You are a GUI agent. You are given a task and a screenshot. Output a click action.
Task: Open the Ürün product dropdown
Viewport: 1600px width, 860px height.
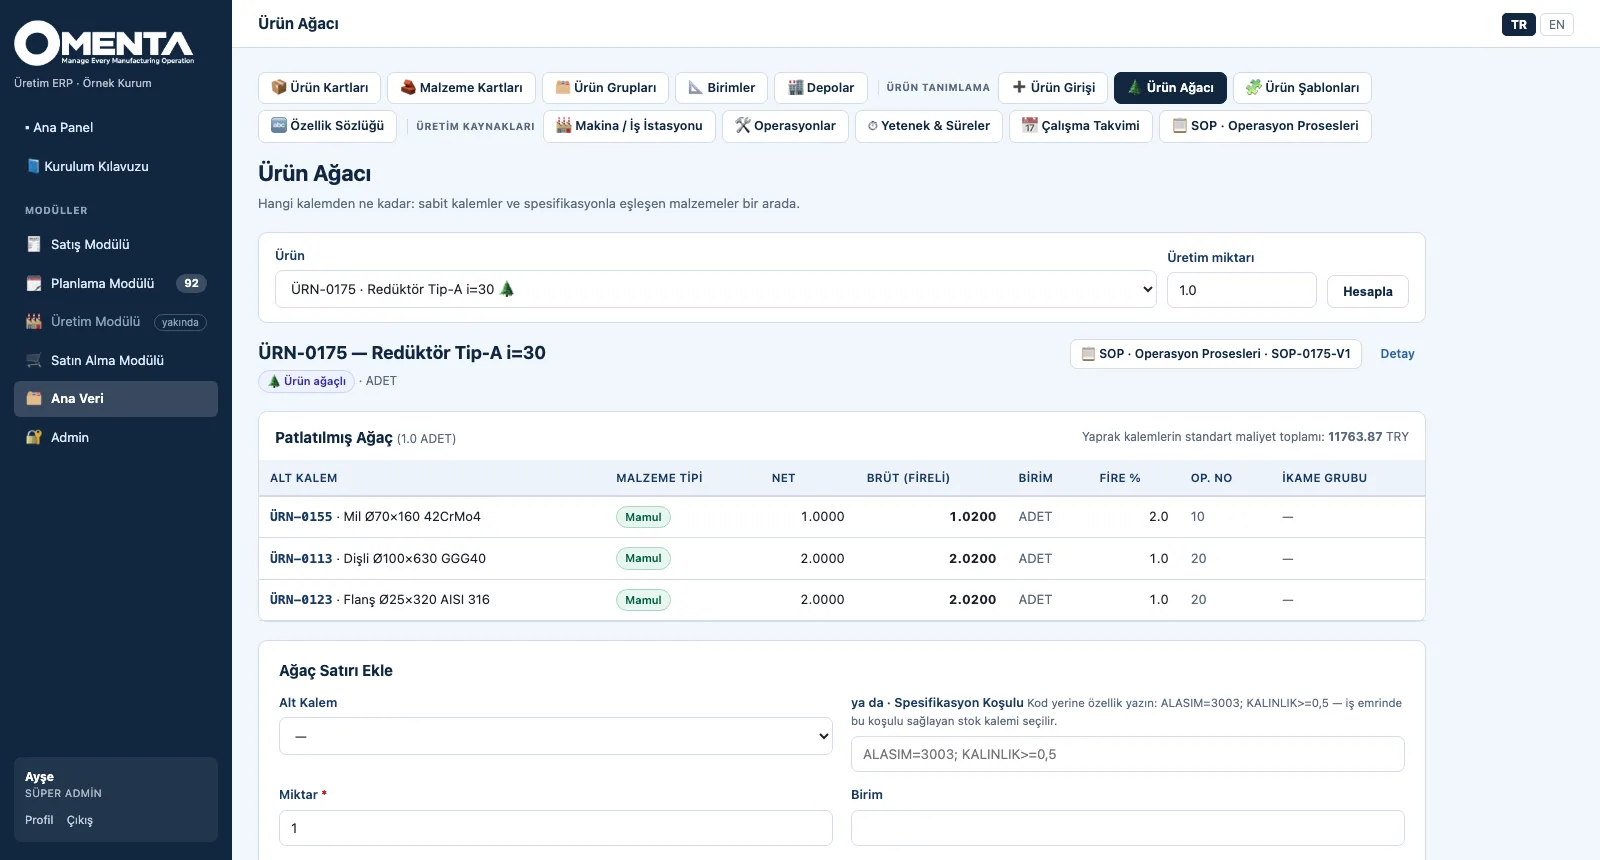point(716,289)
